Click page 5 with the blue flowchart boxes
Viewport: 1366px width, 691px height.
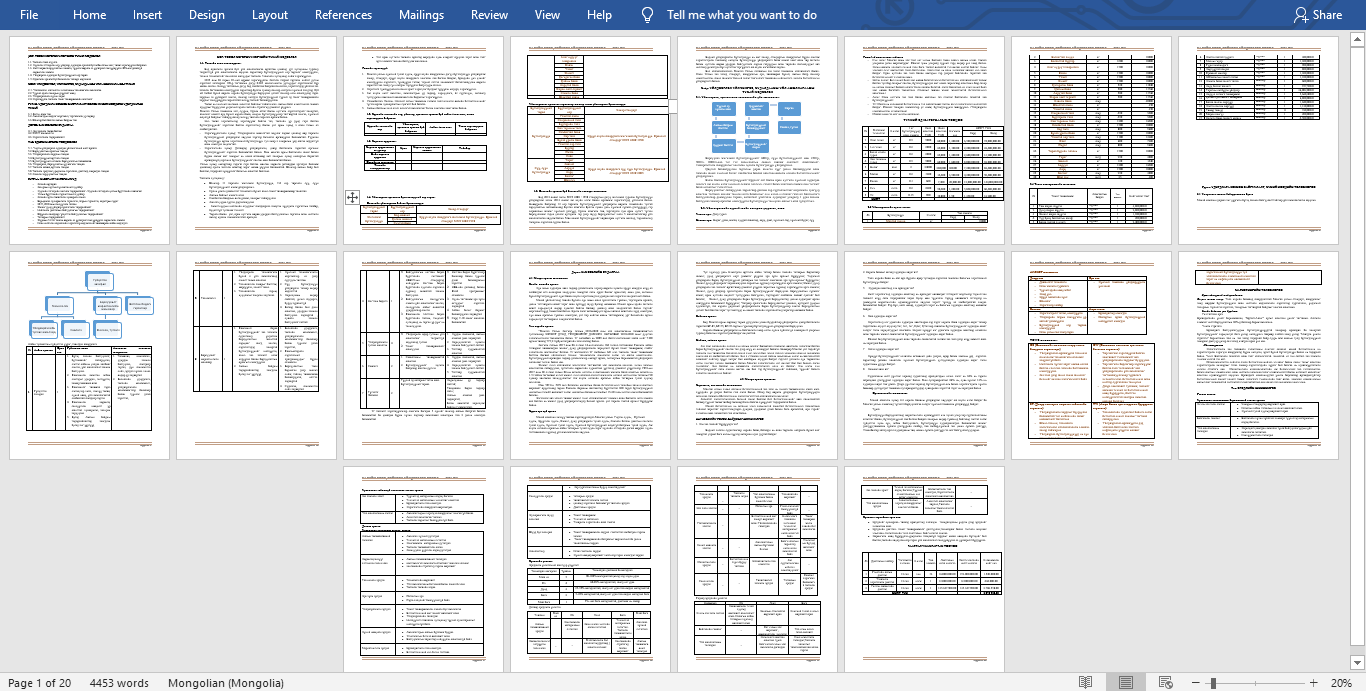(x=757, y=140)
